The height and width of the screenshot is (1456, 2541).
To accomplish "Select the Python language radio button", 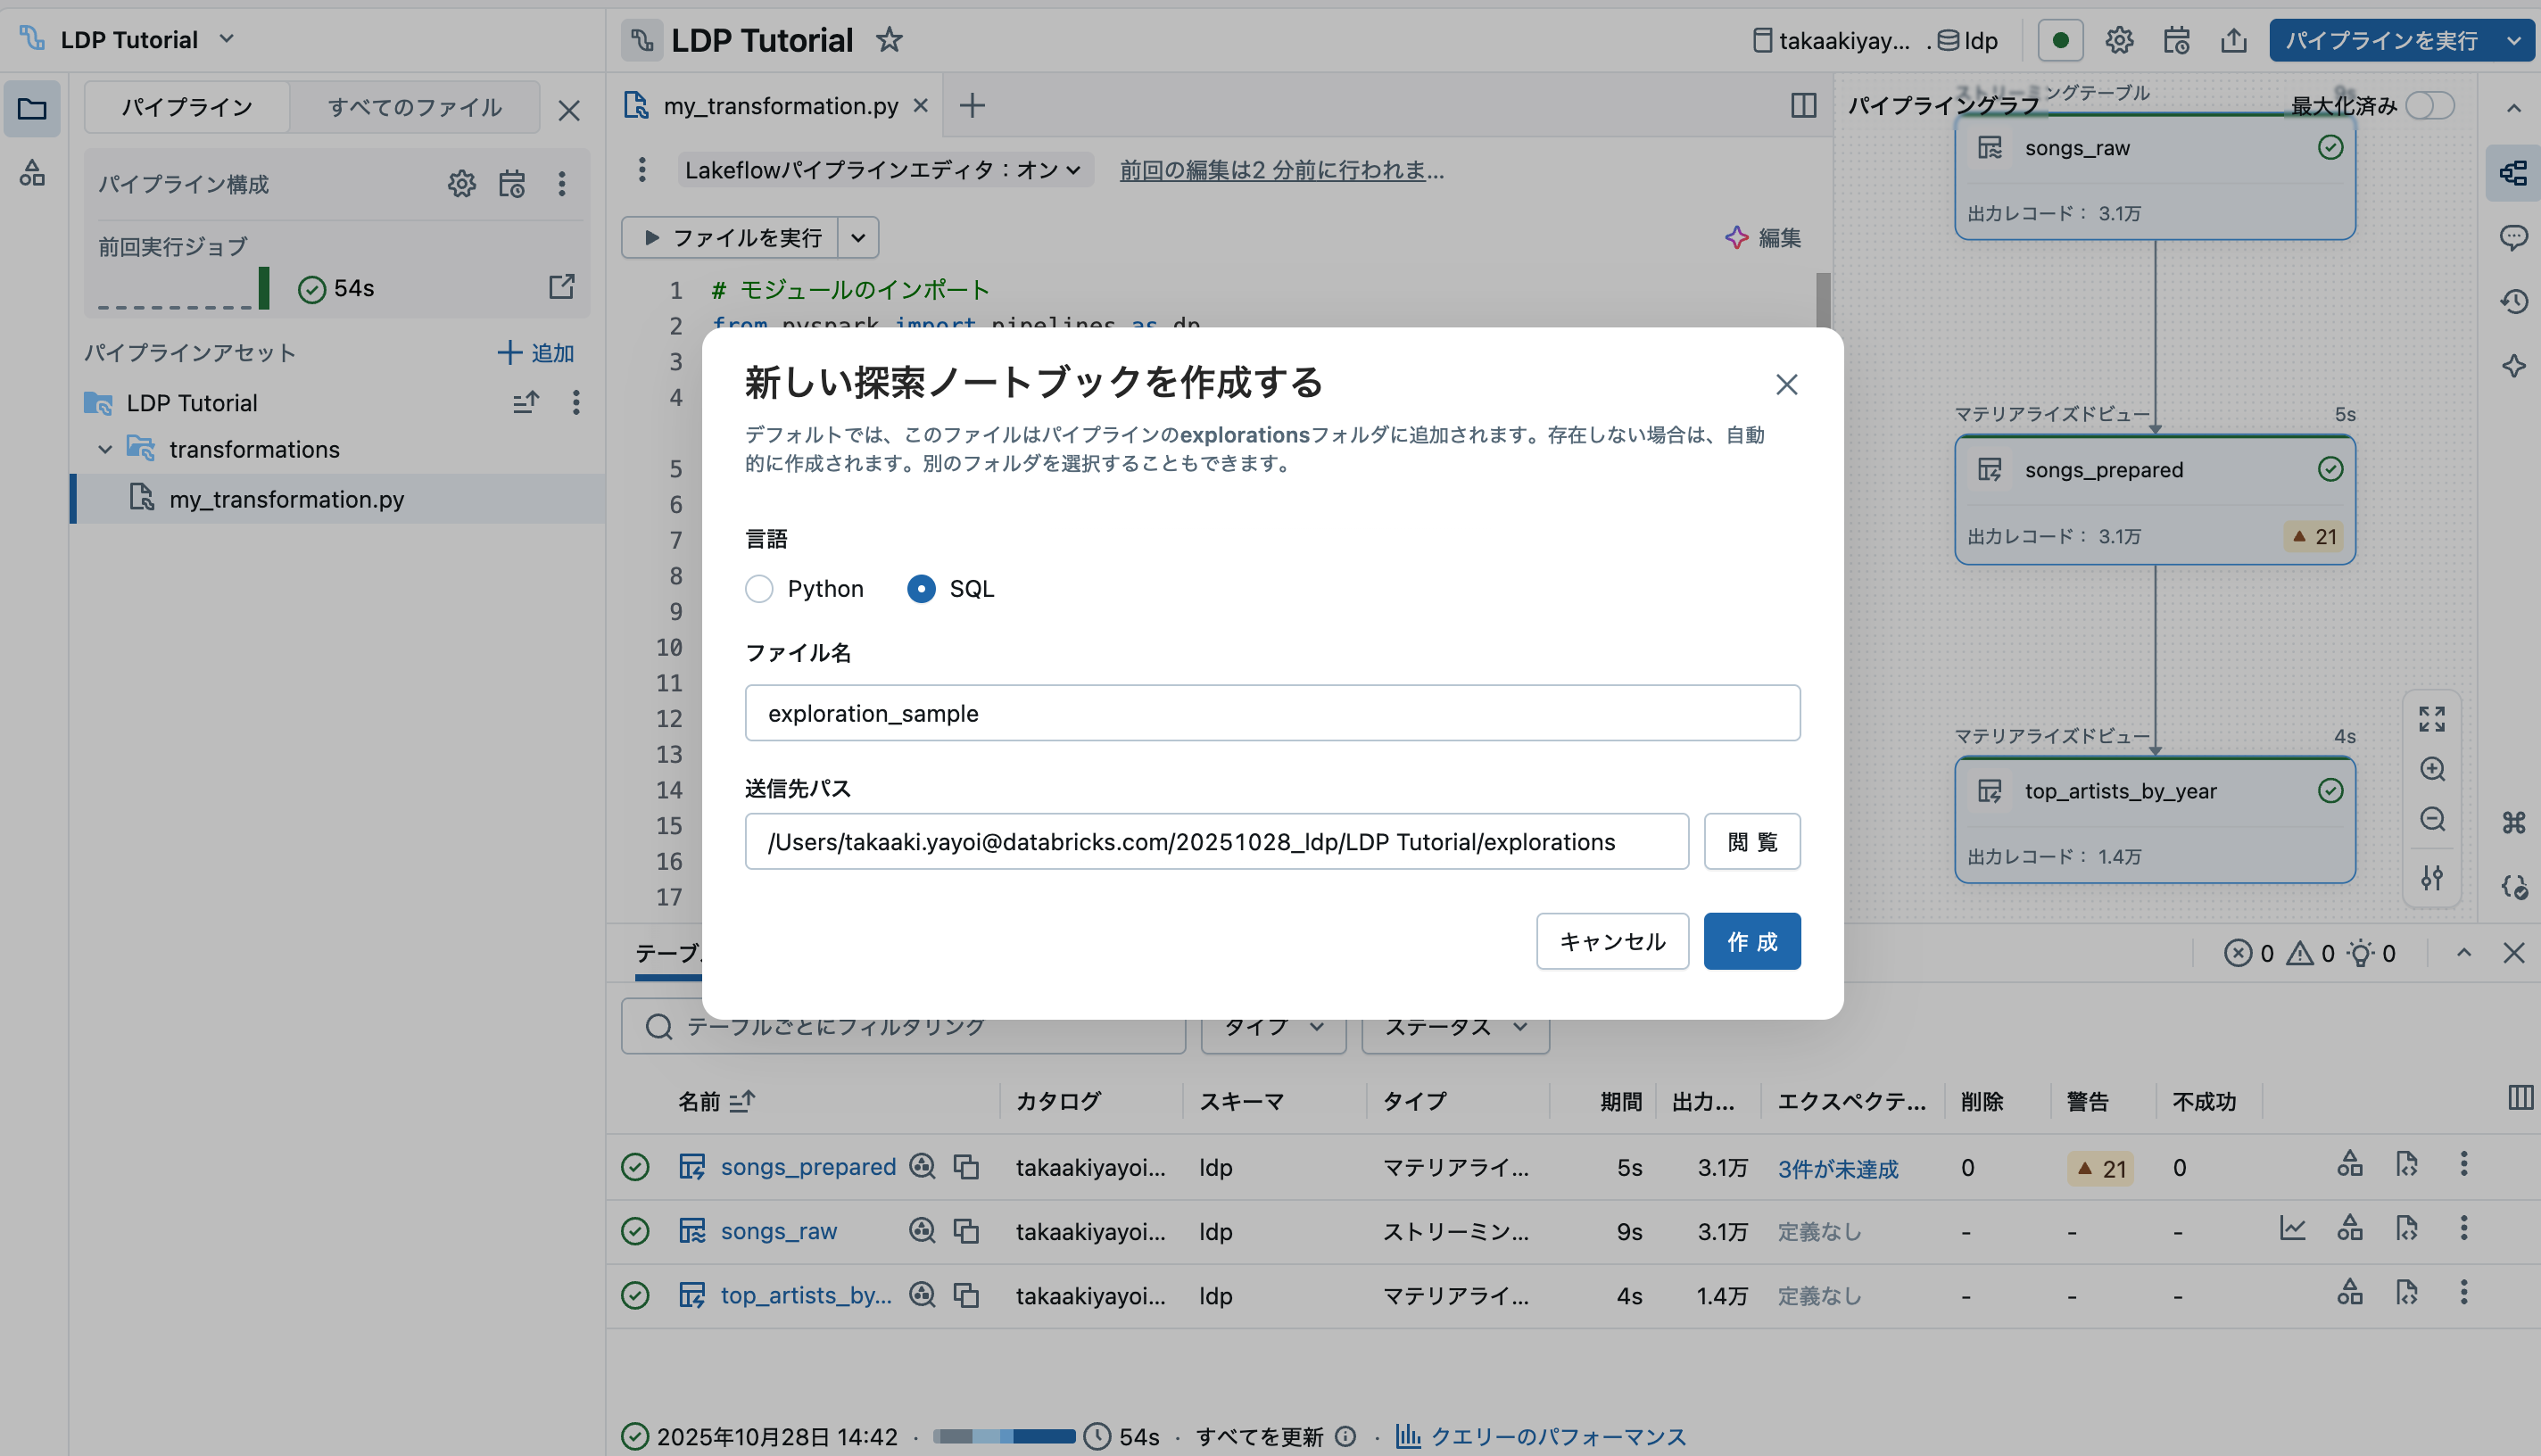I will [x=759, y=589].
